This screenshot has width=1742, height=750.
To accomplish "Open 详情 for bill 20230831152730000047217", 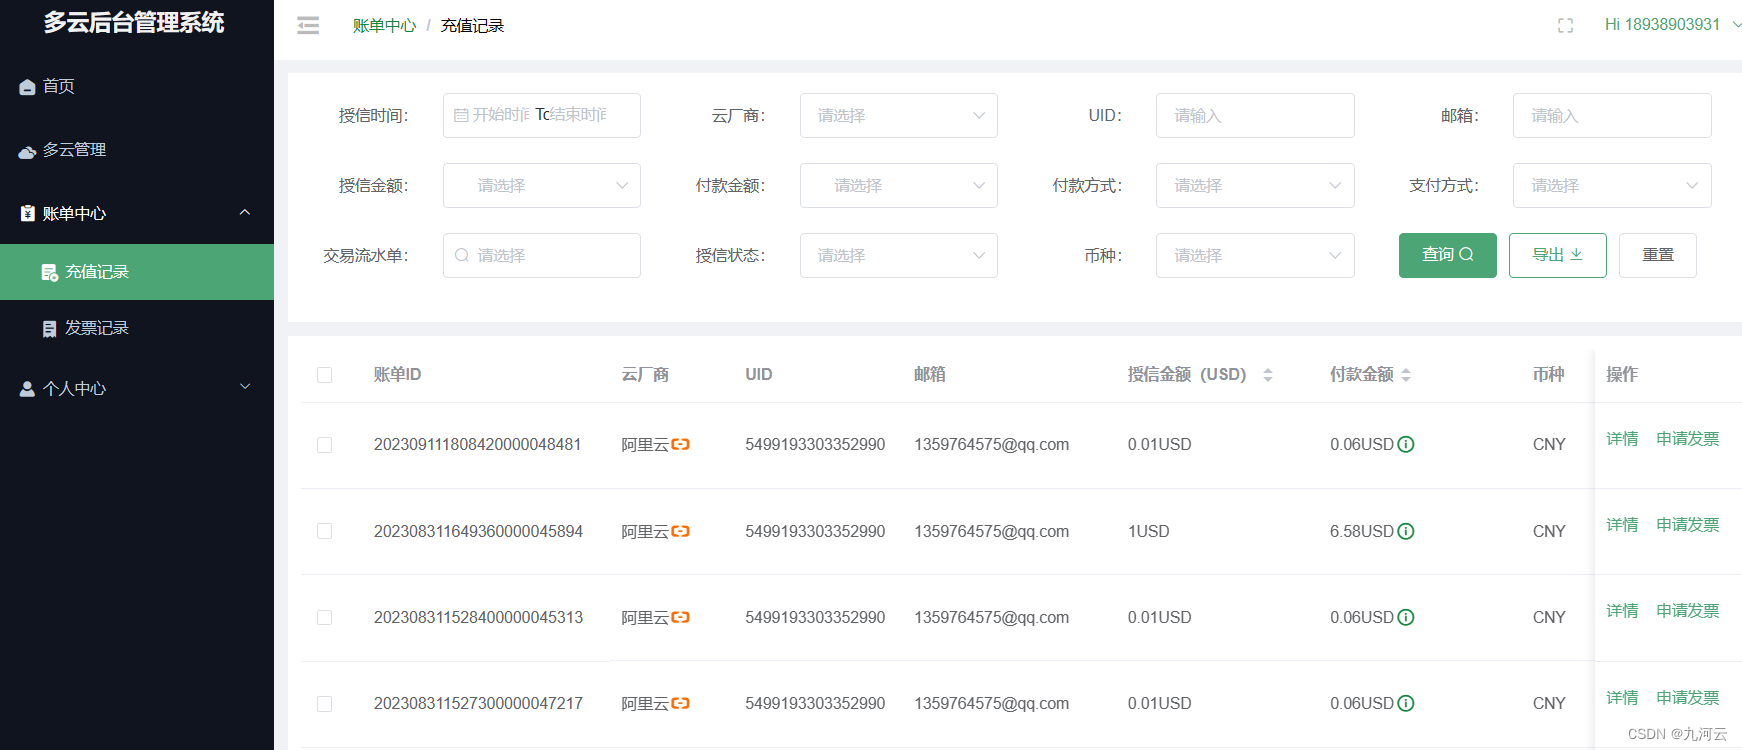I will (1622, 697).
